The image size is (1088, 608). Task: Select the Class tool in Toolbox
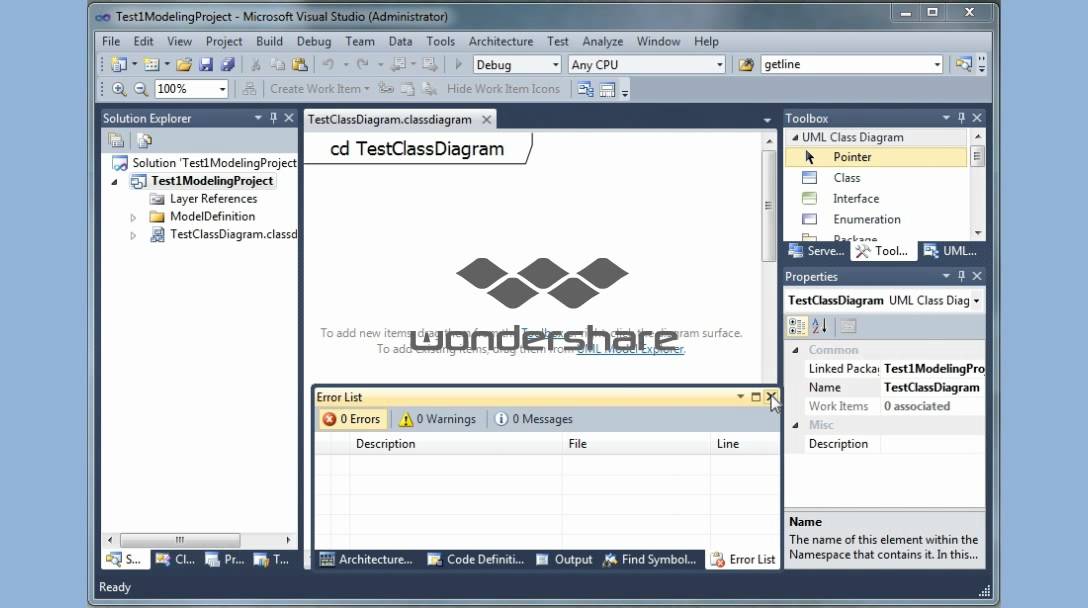tap(876, 178)
